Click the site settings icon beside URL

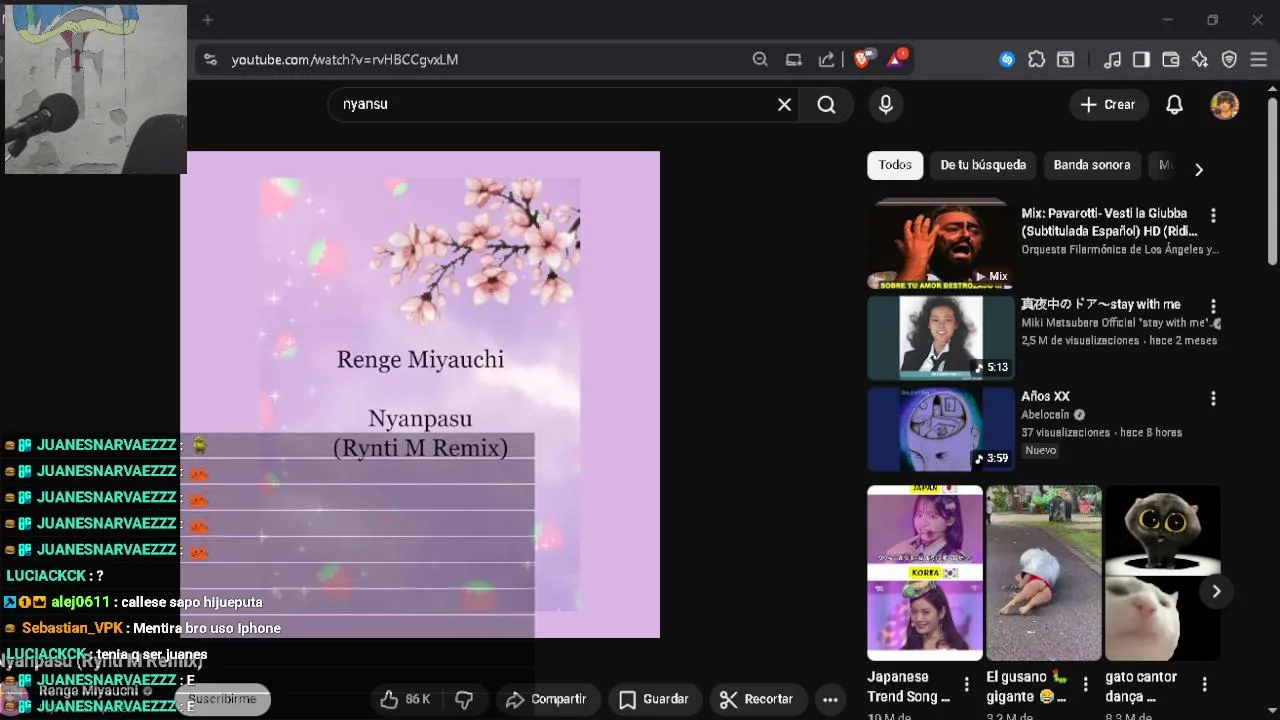(210, 60)
